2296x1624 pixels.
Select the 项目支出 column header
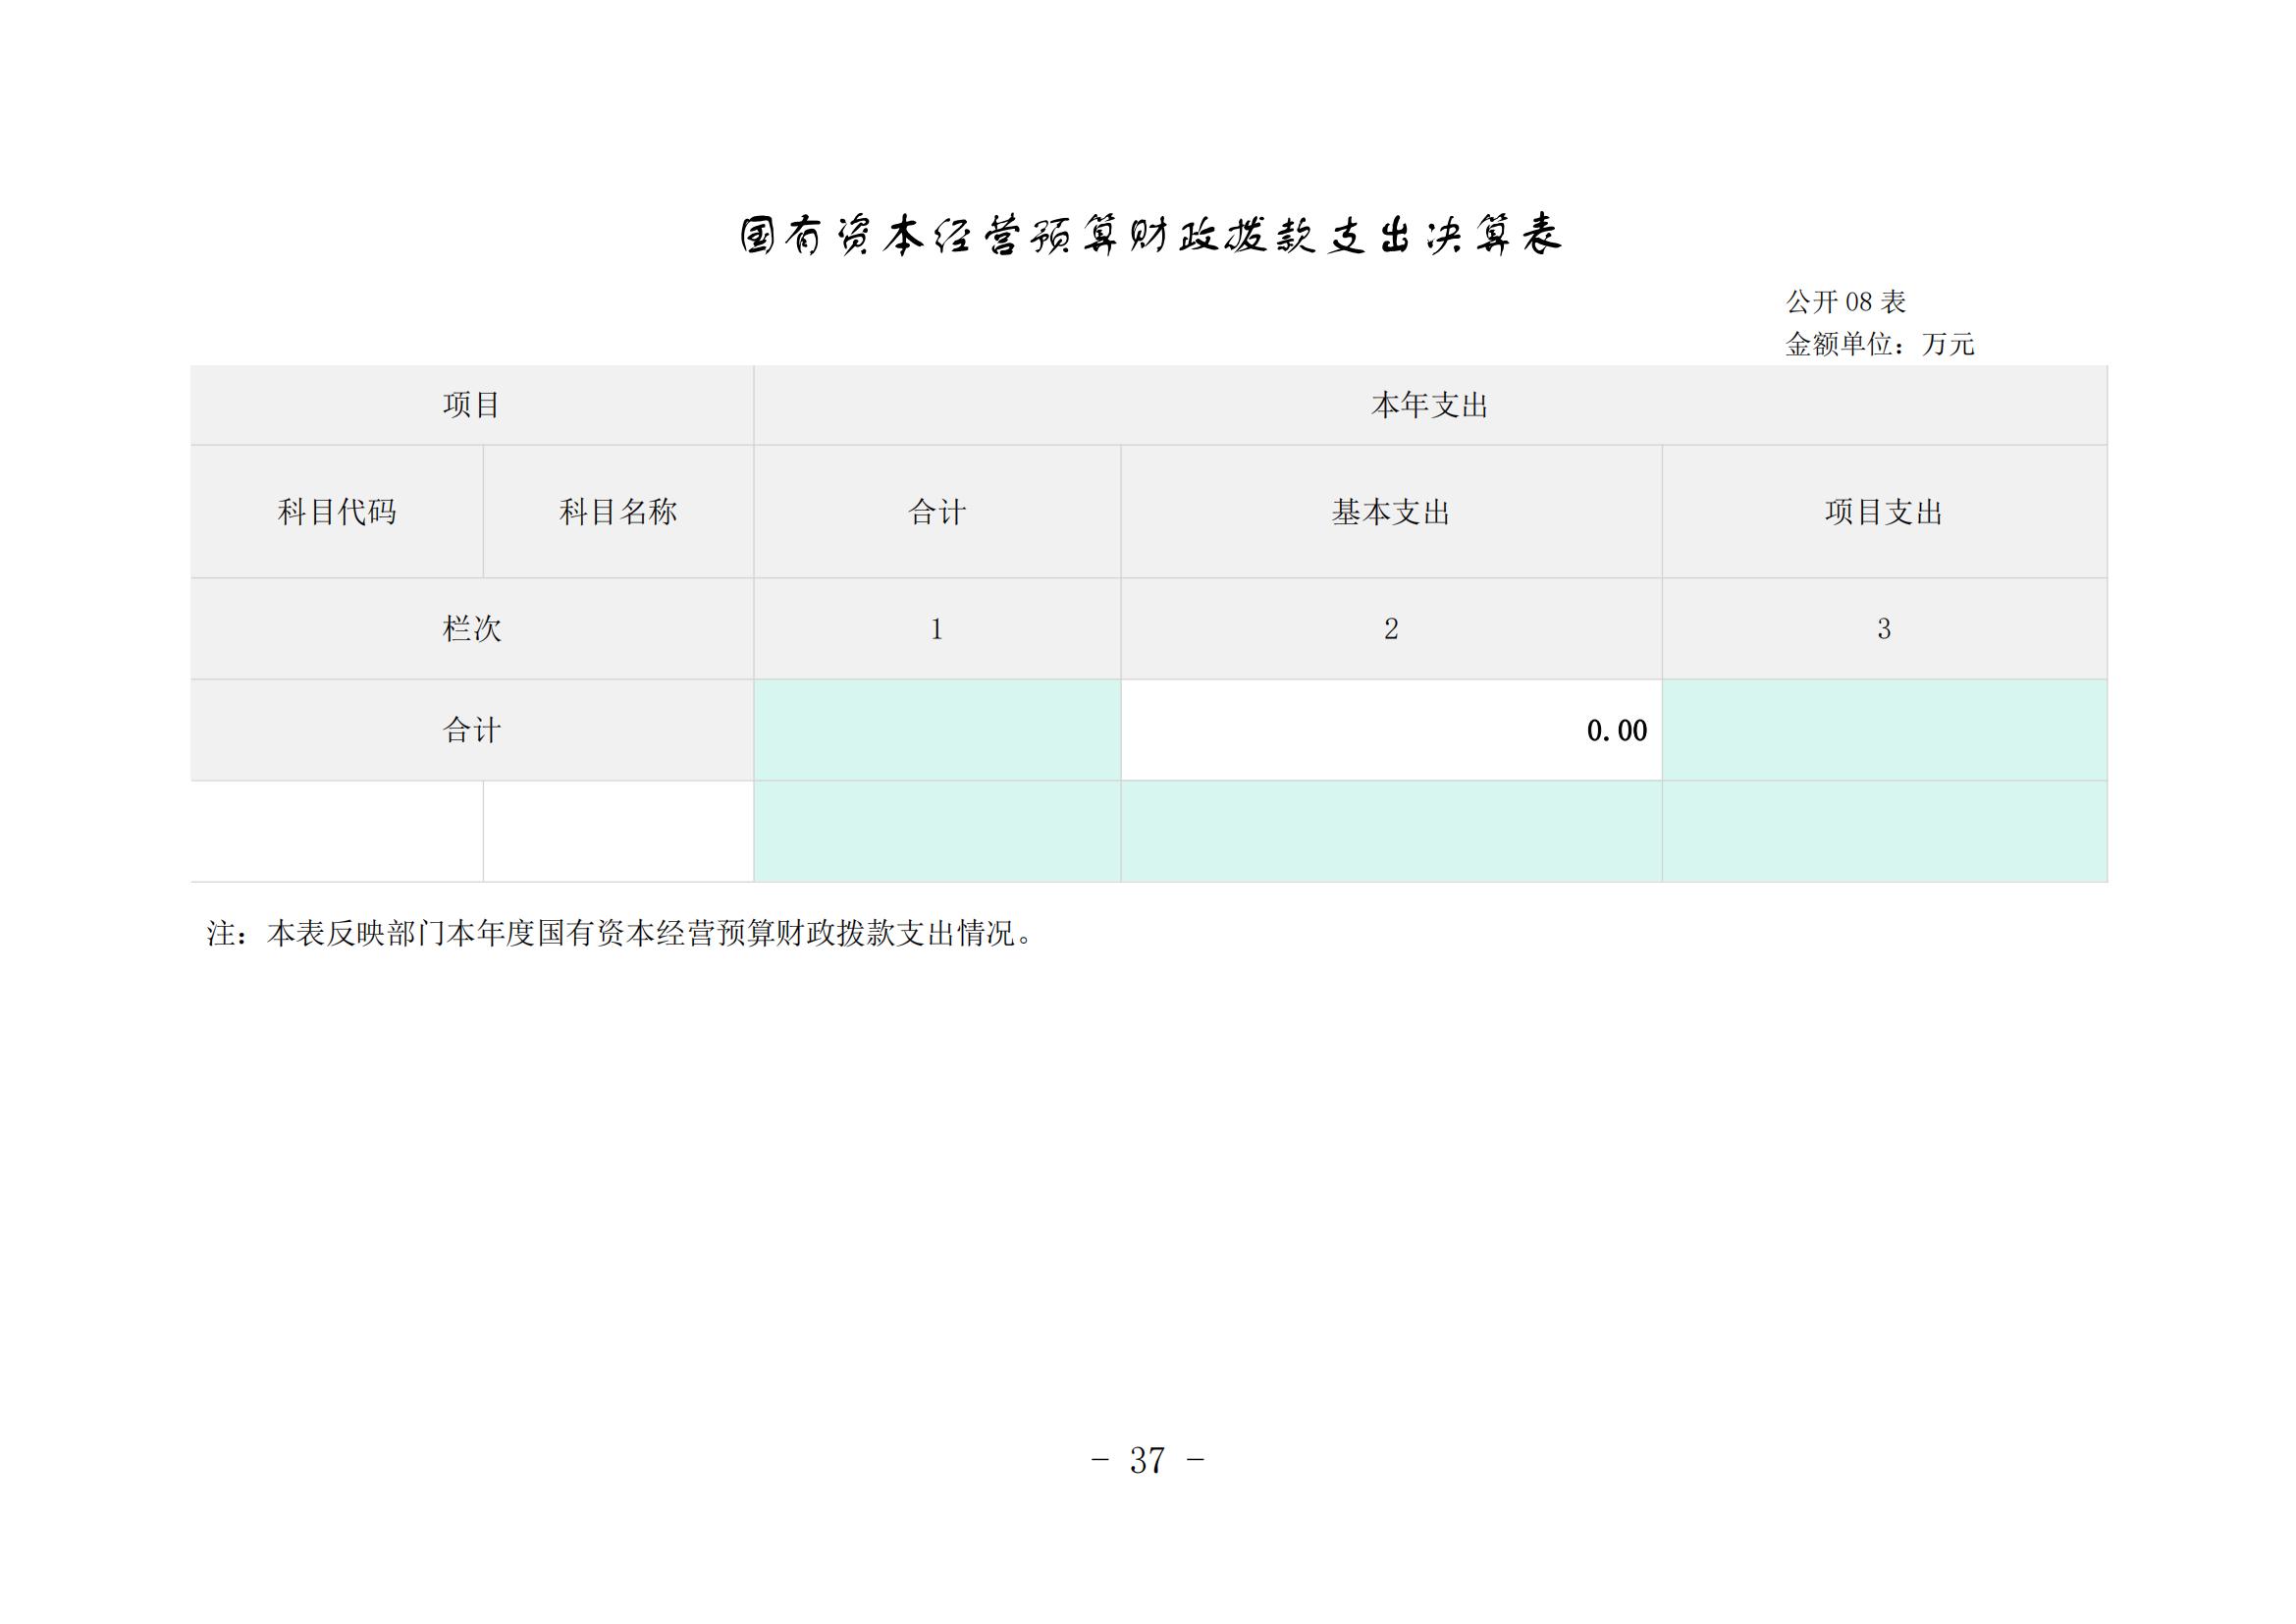1884,512
